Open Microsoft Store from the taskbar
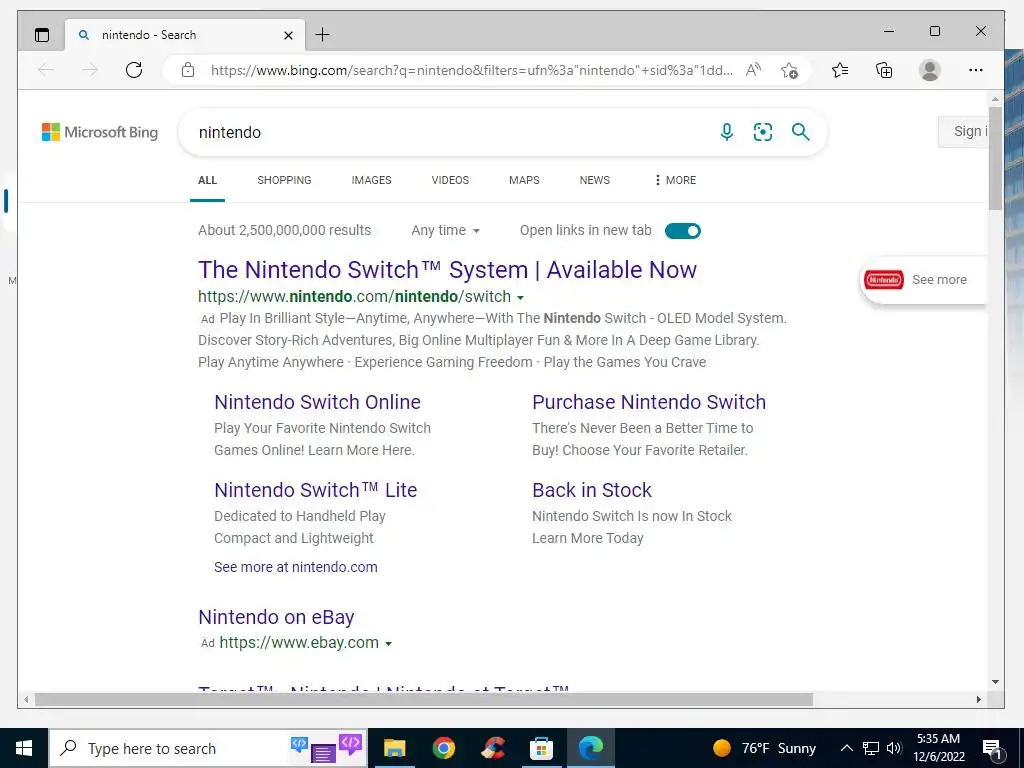This screenshot has height=768, width=1024. 541,748
